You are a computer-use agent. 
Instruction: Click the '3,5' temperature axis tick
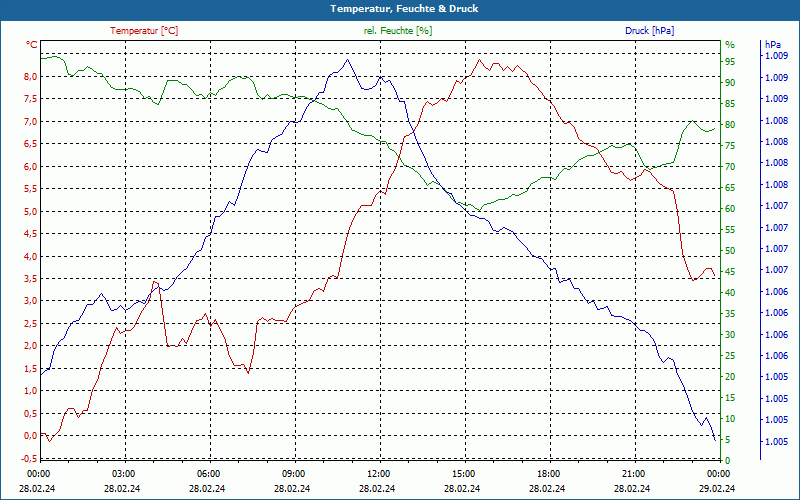(x=31, y=279)
